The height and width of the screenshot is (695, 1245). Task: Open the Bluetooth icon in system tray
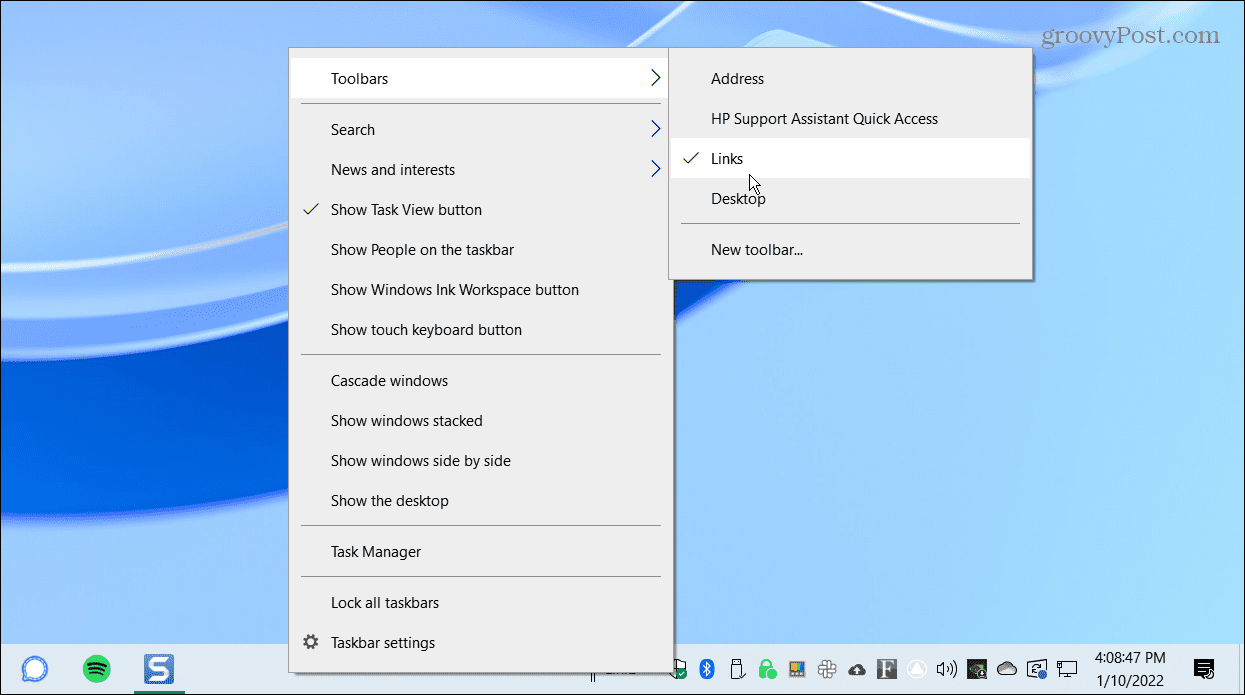pyautogui.click(x=707, y=669)
